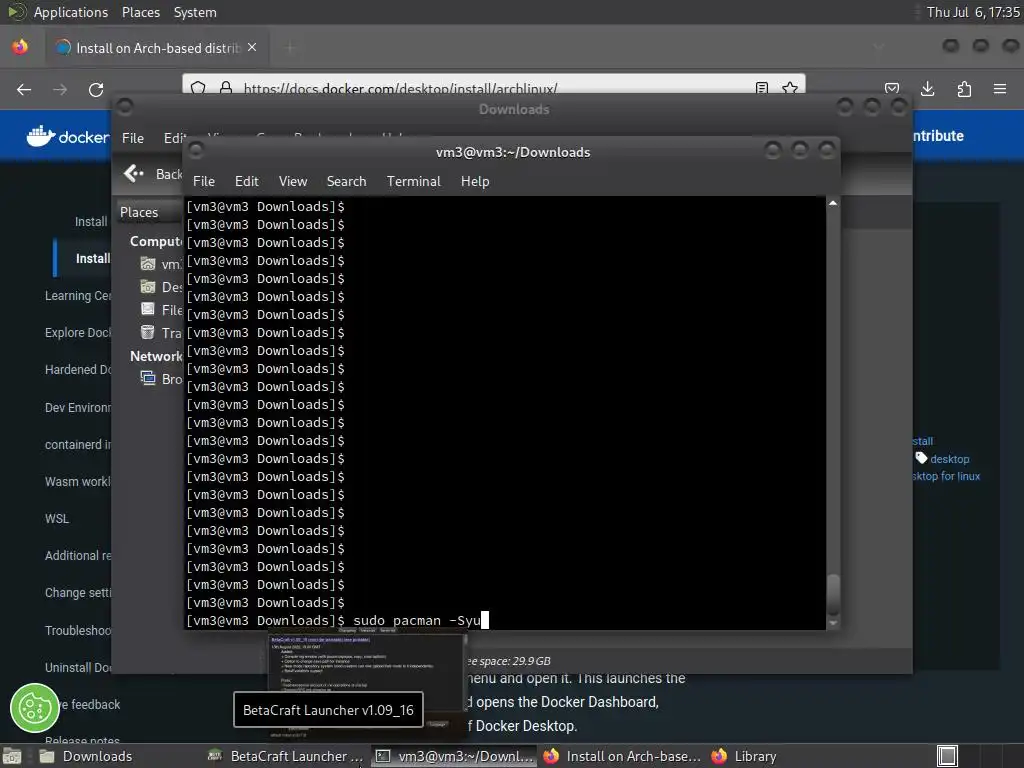Select Network heading in file manager sidebar
This screenshot has height=768, width=1024.
(x=156, y=356)
